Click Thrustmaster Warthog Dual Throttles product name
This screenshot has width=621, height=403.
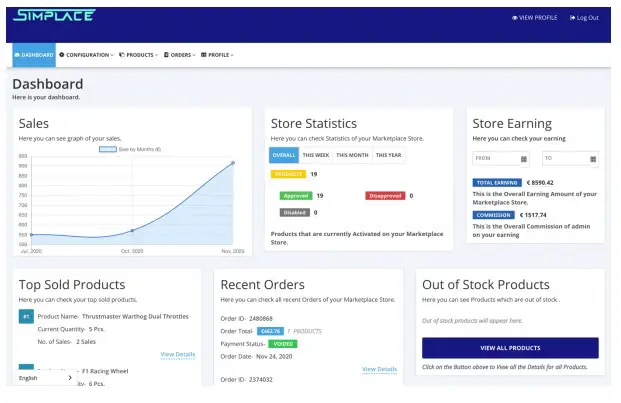(135, 316)
